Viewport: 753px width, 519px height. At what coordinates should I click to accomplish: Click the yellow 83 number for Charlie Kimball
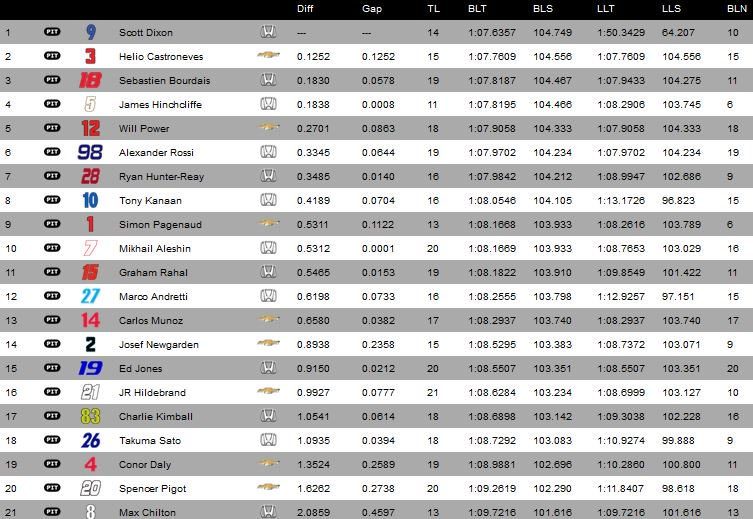(x=90, y=416)
